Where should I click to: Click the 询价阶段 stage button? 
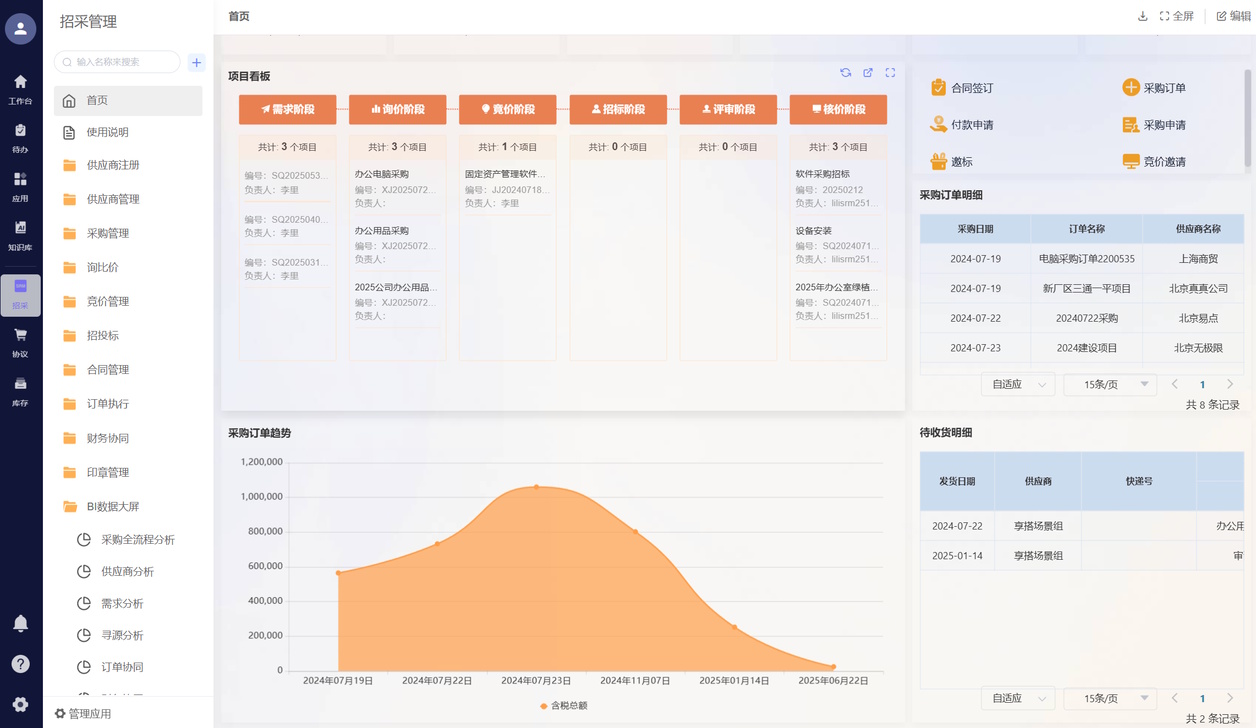tap(397, 109)
